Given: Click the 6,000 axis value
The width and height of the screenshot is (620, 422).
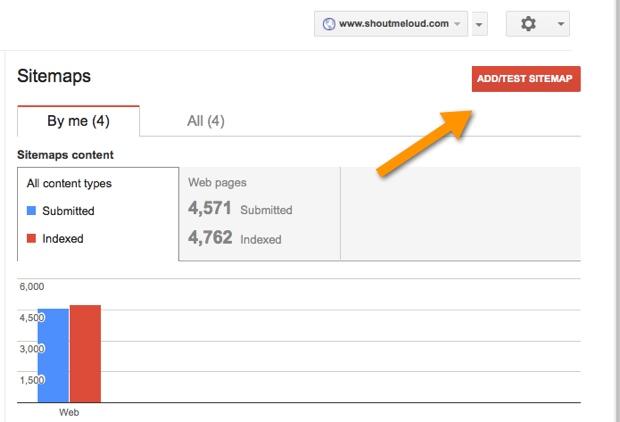Looking at the screenshot, I should (32, 286).
